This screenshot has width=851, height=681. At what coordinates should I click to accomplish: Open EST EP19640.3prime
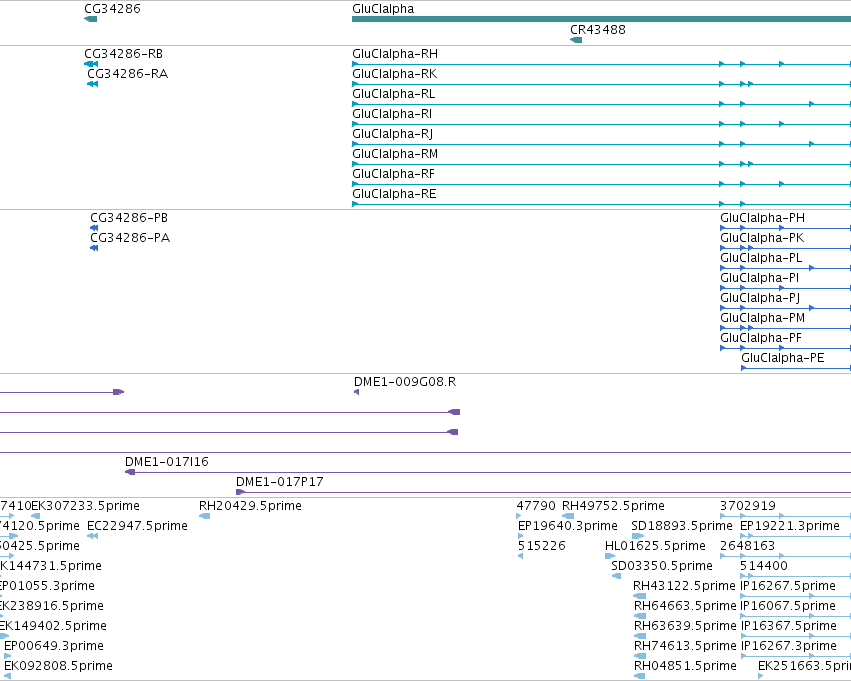coord(568,526)
